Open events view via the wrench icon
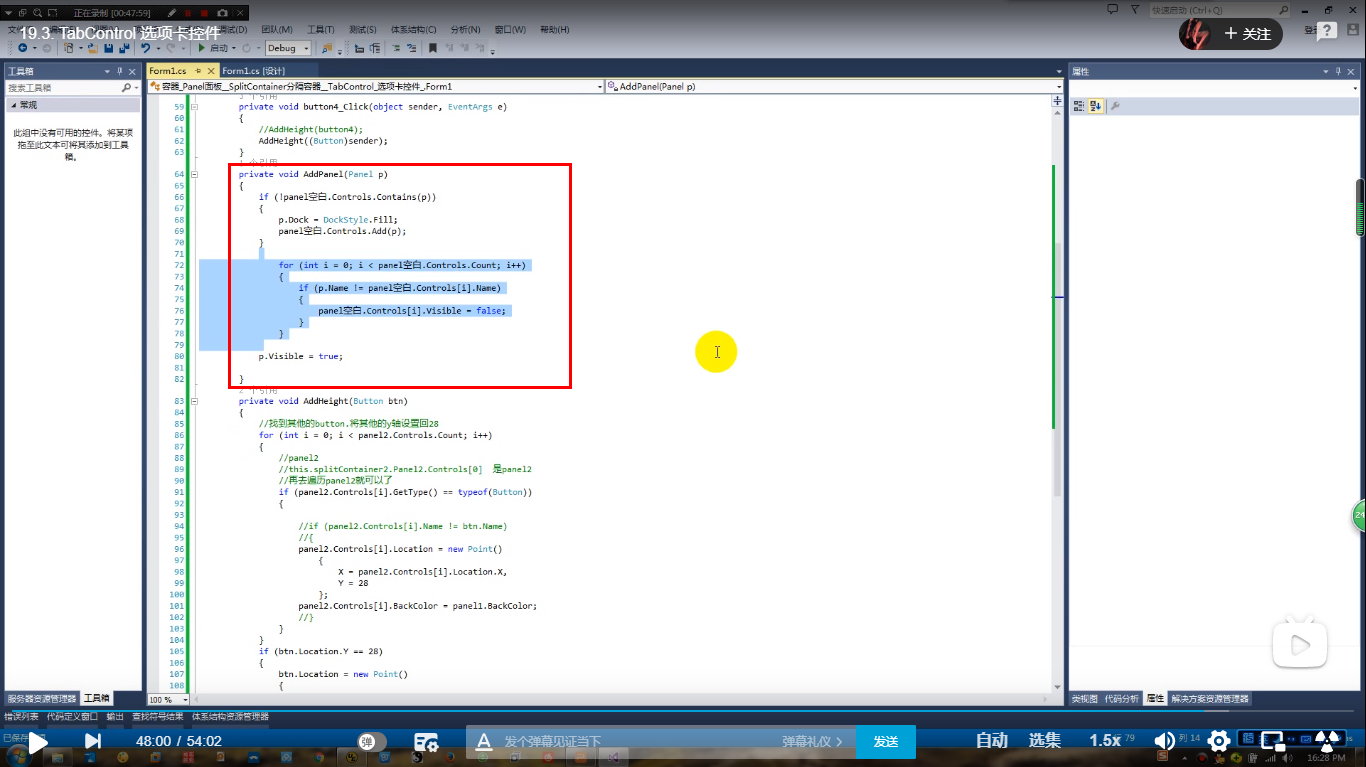The height and width of the screenshot is (767, 1366). (x=1115, y=104)
